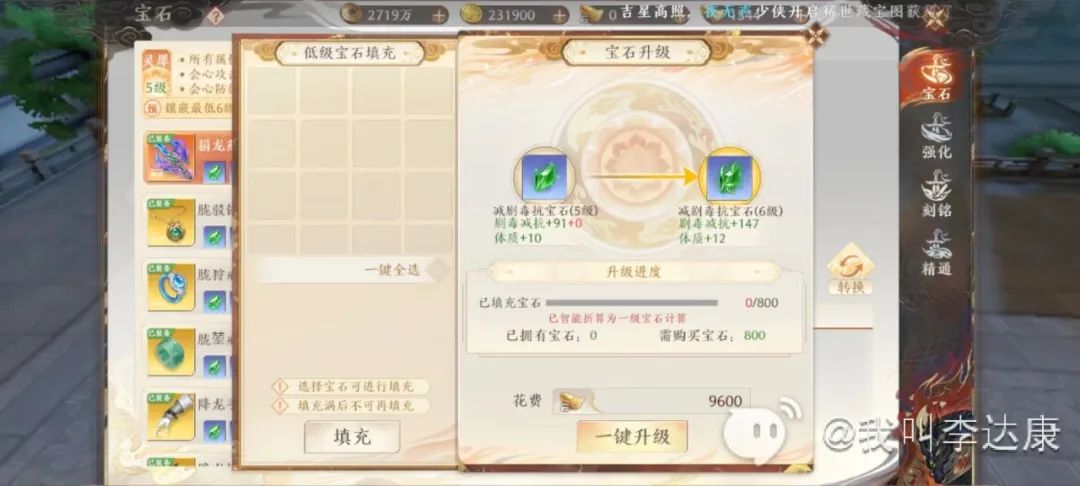Select the blue ring equipment item
The image size is (1080, 486).
coord(171,286)
